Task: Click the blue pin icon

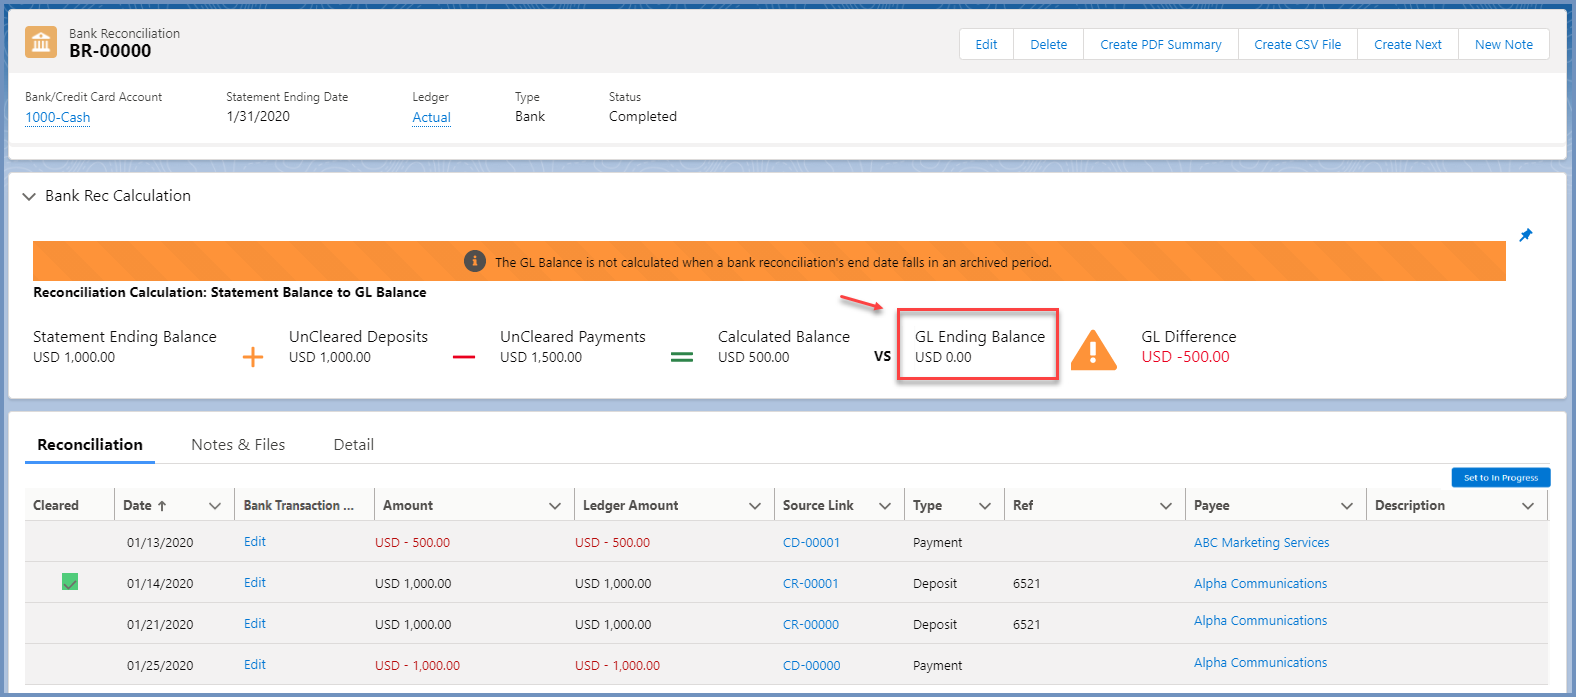Action: [x=1525, y=235]
